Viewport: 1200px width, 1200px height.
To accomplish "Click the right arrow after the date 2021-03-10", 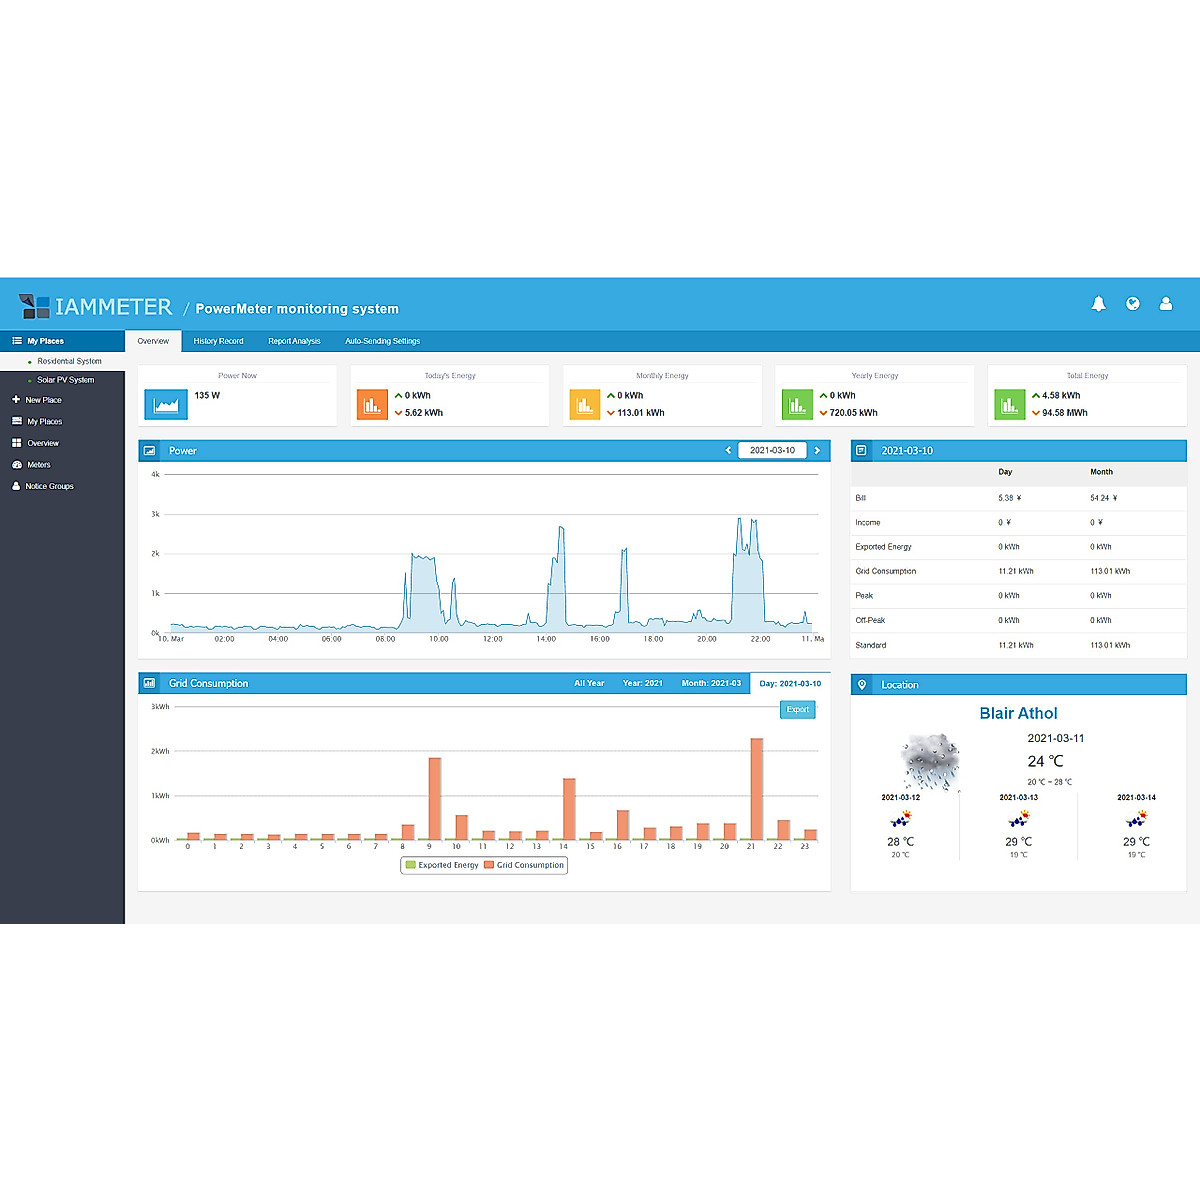I will [817, 450].
